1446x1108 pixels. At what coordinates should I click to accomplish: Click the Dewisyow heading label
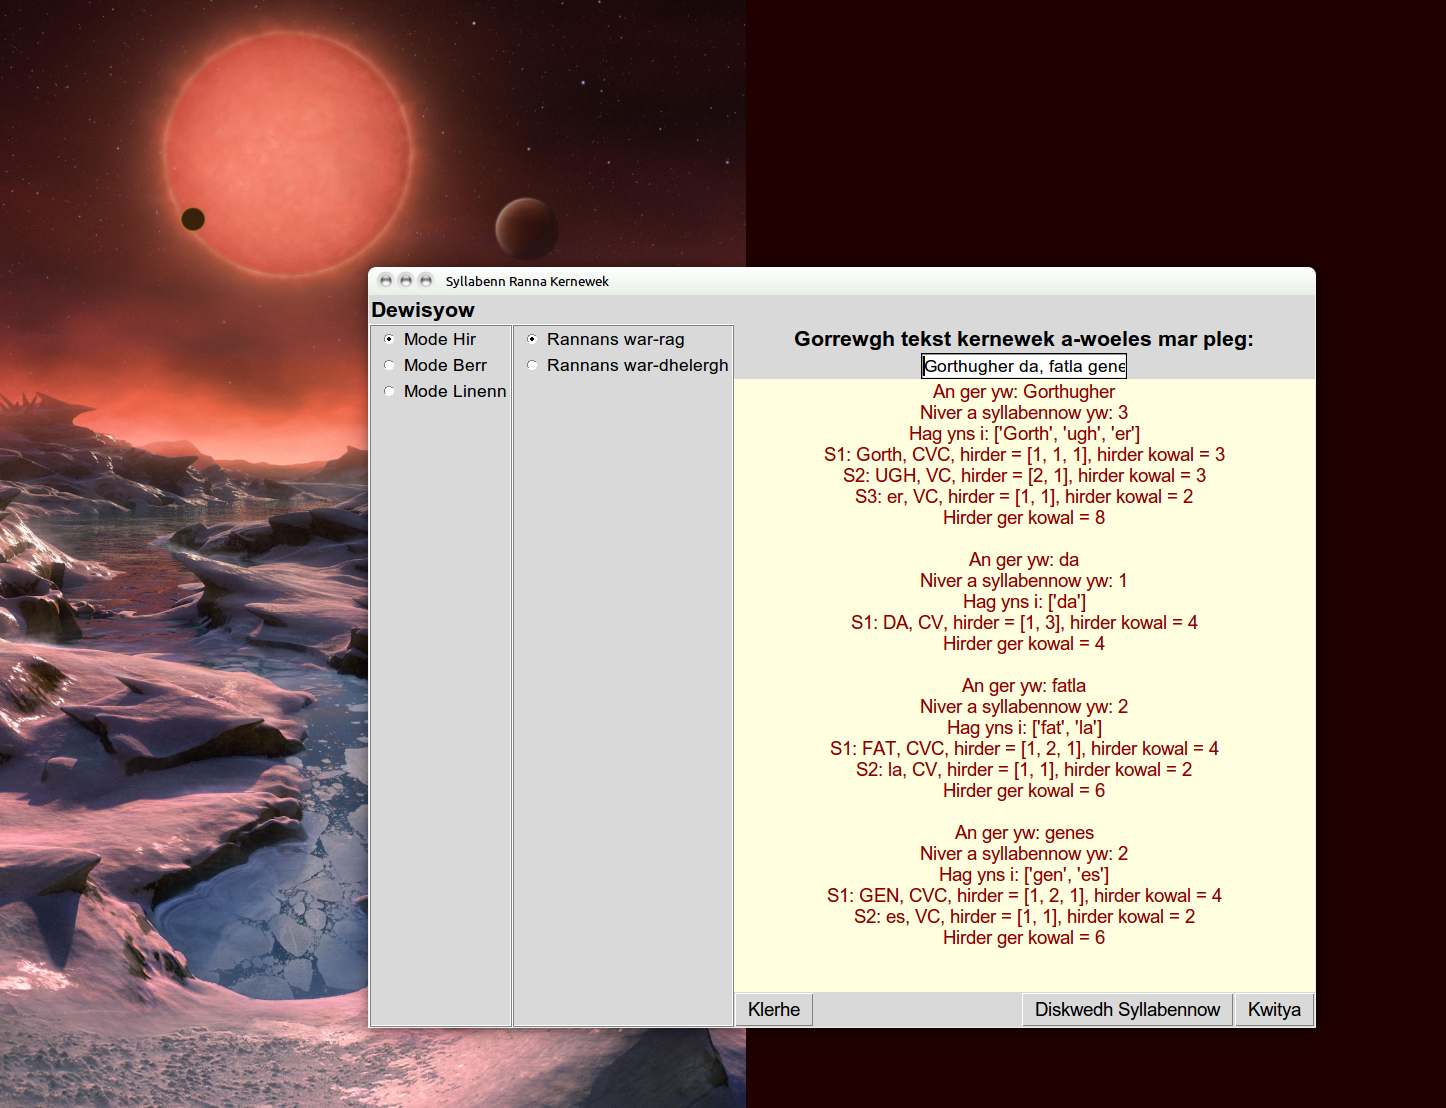423,310
